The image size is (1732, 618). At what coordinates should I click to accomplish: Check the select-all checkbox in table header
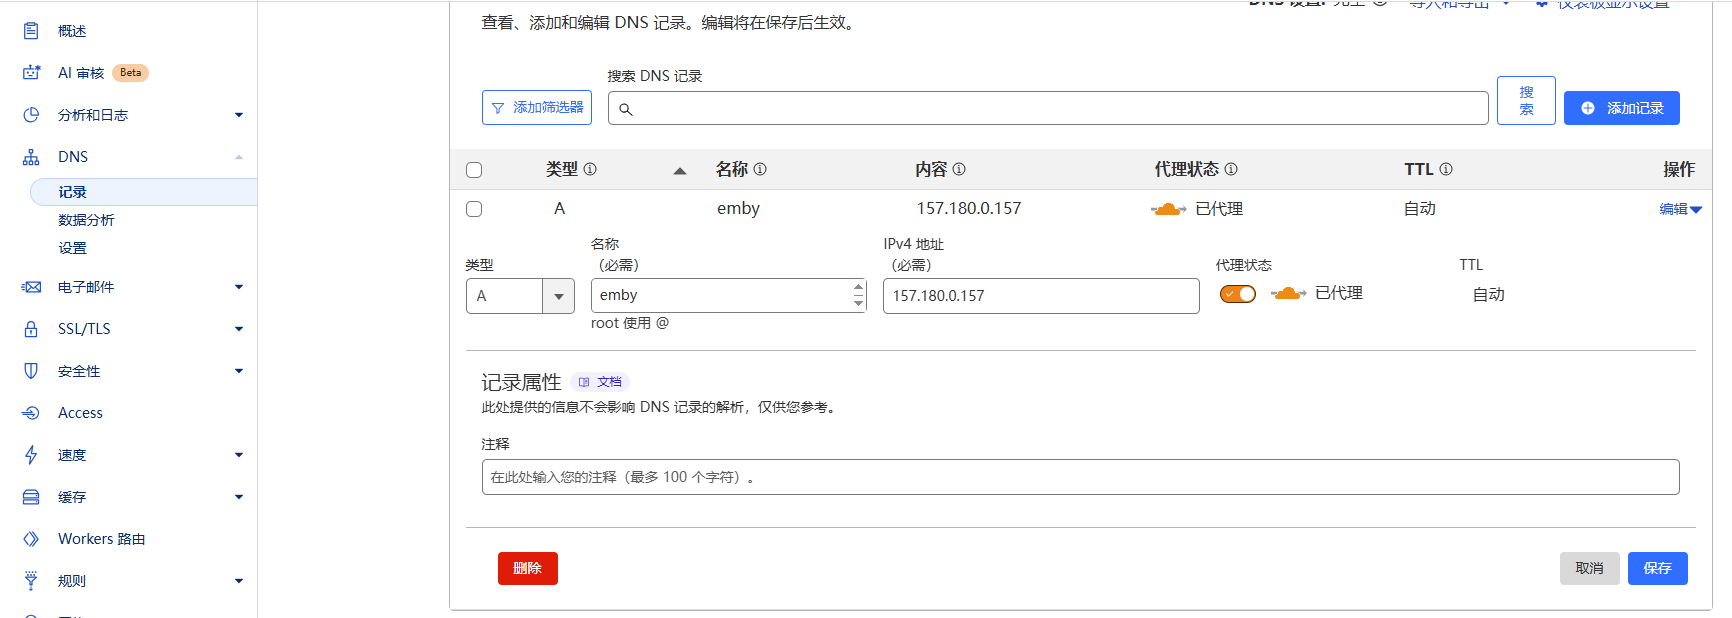474,170
